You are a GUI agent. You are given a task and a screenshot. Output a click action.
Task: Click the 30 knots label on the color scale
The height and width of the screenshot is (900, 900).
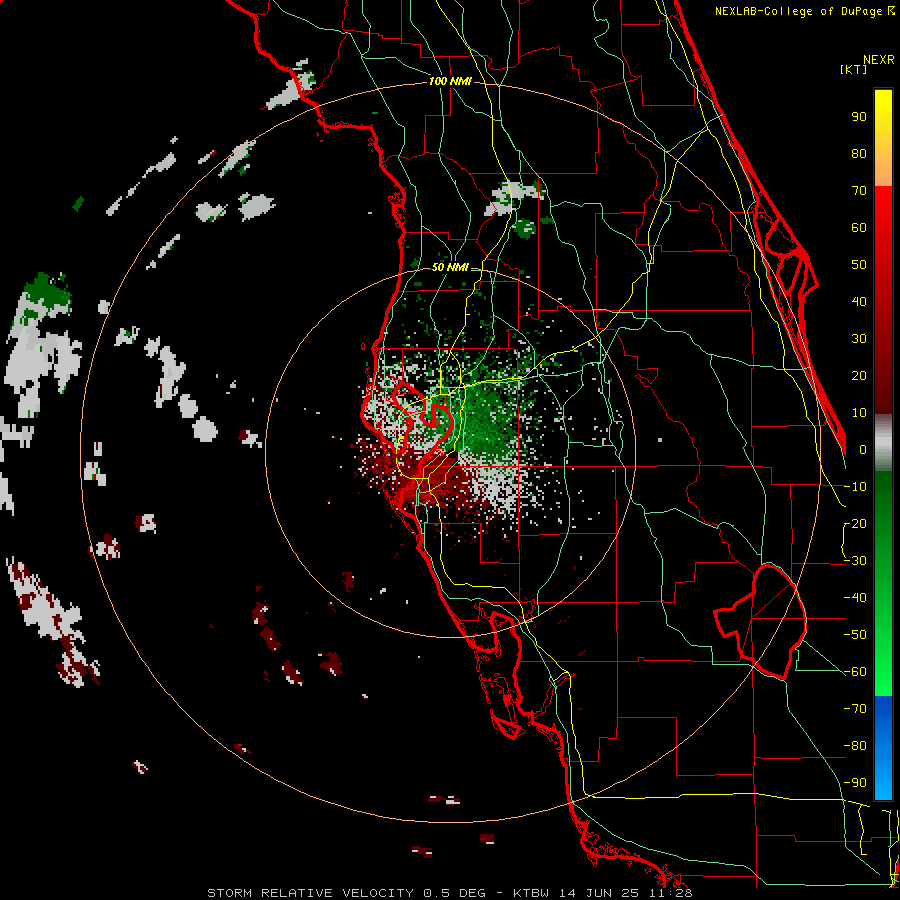859,339
